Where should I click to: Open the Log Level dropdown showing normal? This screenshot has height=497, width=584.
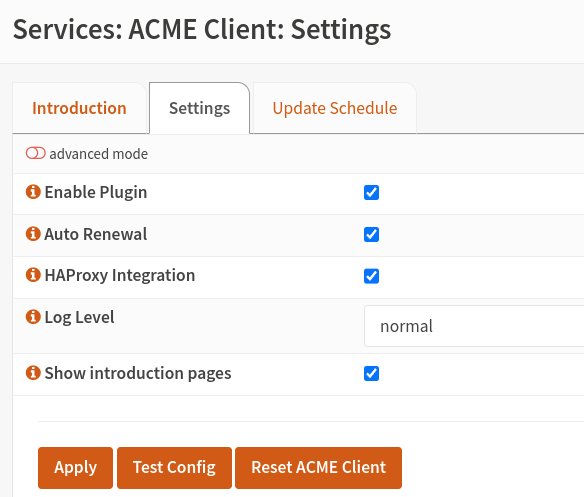click(474, 326)
